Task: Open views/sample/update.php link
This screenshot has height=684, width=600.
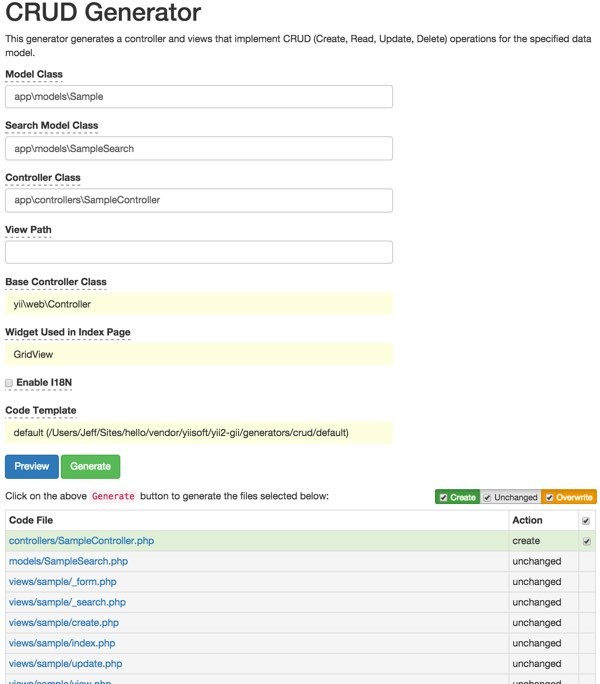Action: tap(65, 663)
